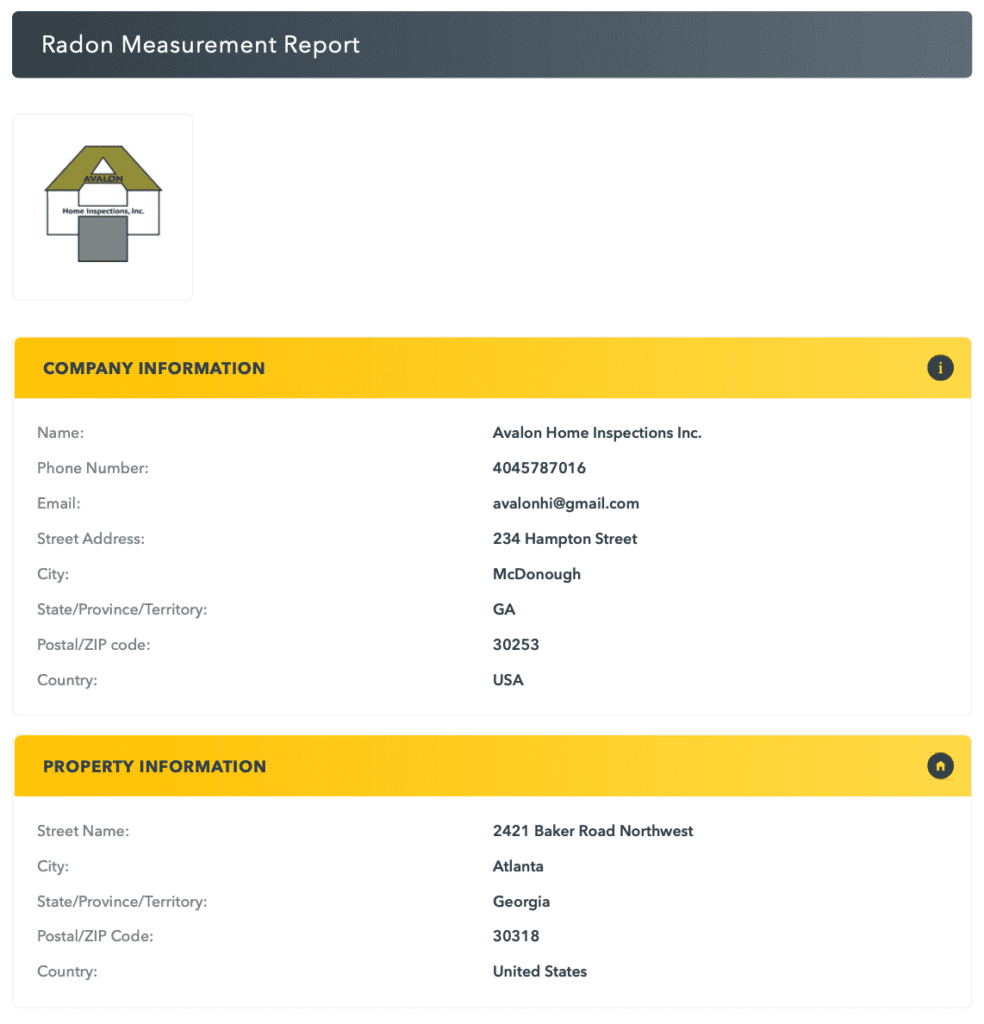Select the Postal/ZIP code 30253 field
The width and height of the screenshot is (984, 1024).
(516, 644)
